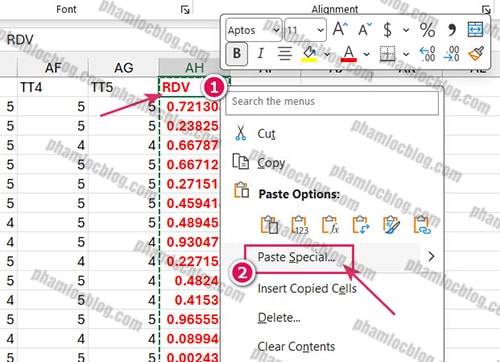The width and height of the screenshot is (500, 362).
Task: Click Paste Transpose icon
Action: coord(361,225)
